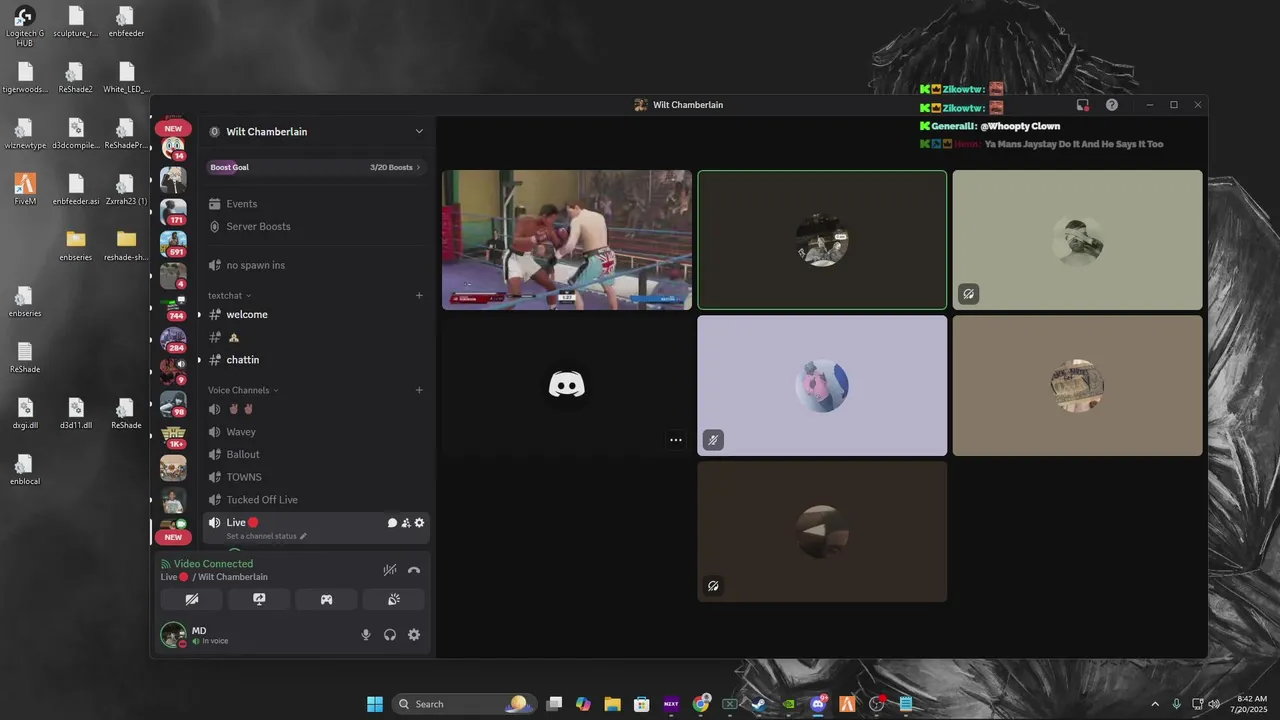Open boxing game stream tile
Screen dimensions: 1280x720
[567, 240]
